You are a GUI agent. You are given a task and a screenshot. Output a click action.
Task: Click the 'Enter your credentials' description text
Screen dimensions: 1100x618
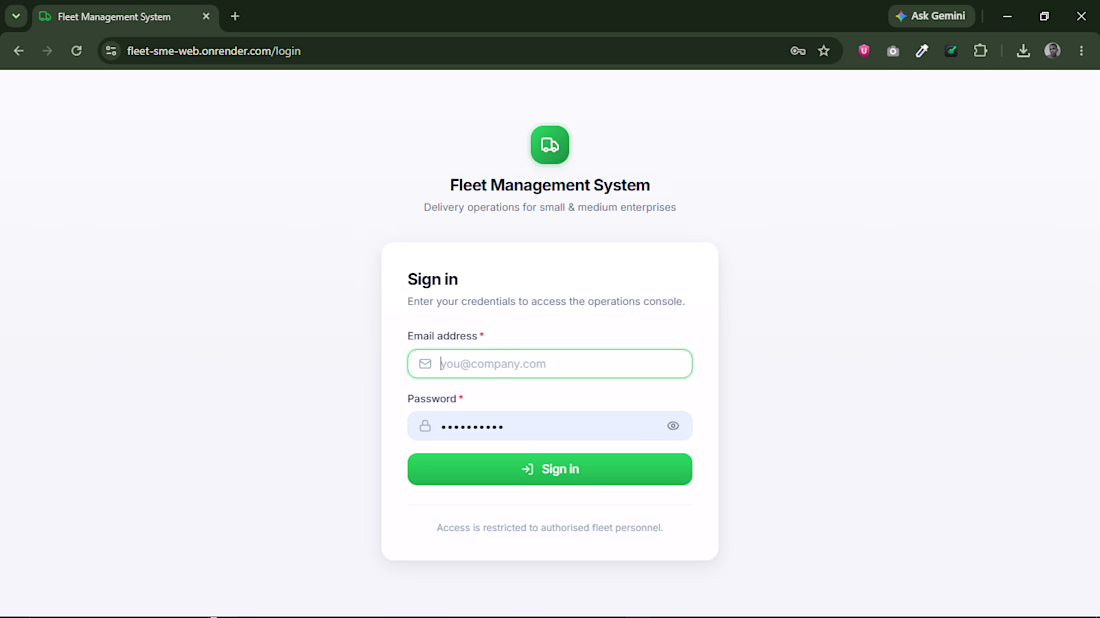coord(546,301)
